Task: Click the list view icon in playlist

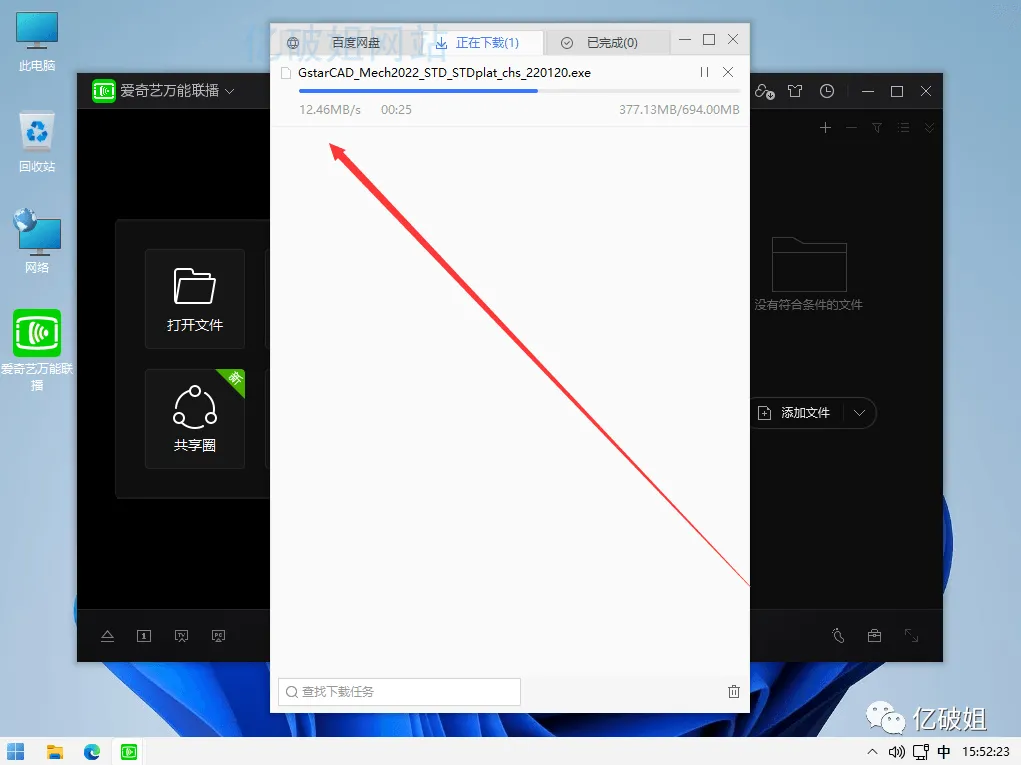Action: point(903,128)
